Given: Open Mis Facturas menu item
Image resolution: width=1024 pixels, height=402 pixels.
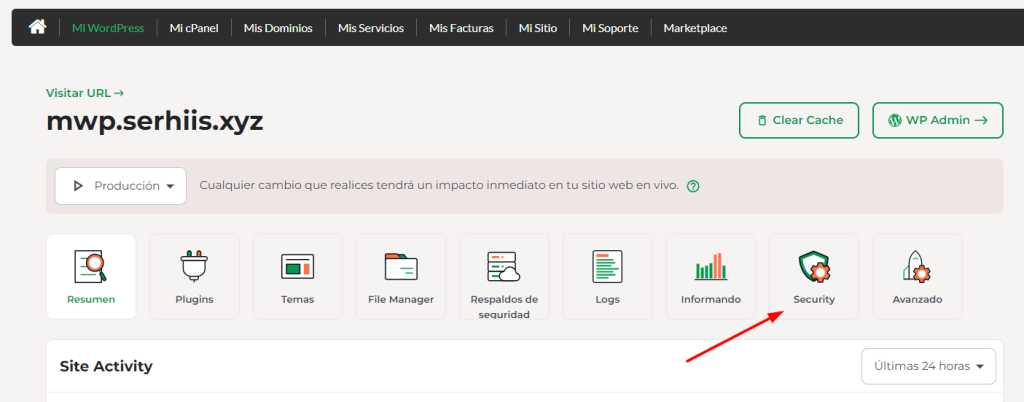Looking at the screenshot, I should (x=461, y=28).
